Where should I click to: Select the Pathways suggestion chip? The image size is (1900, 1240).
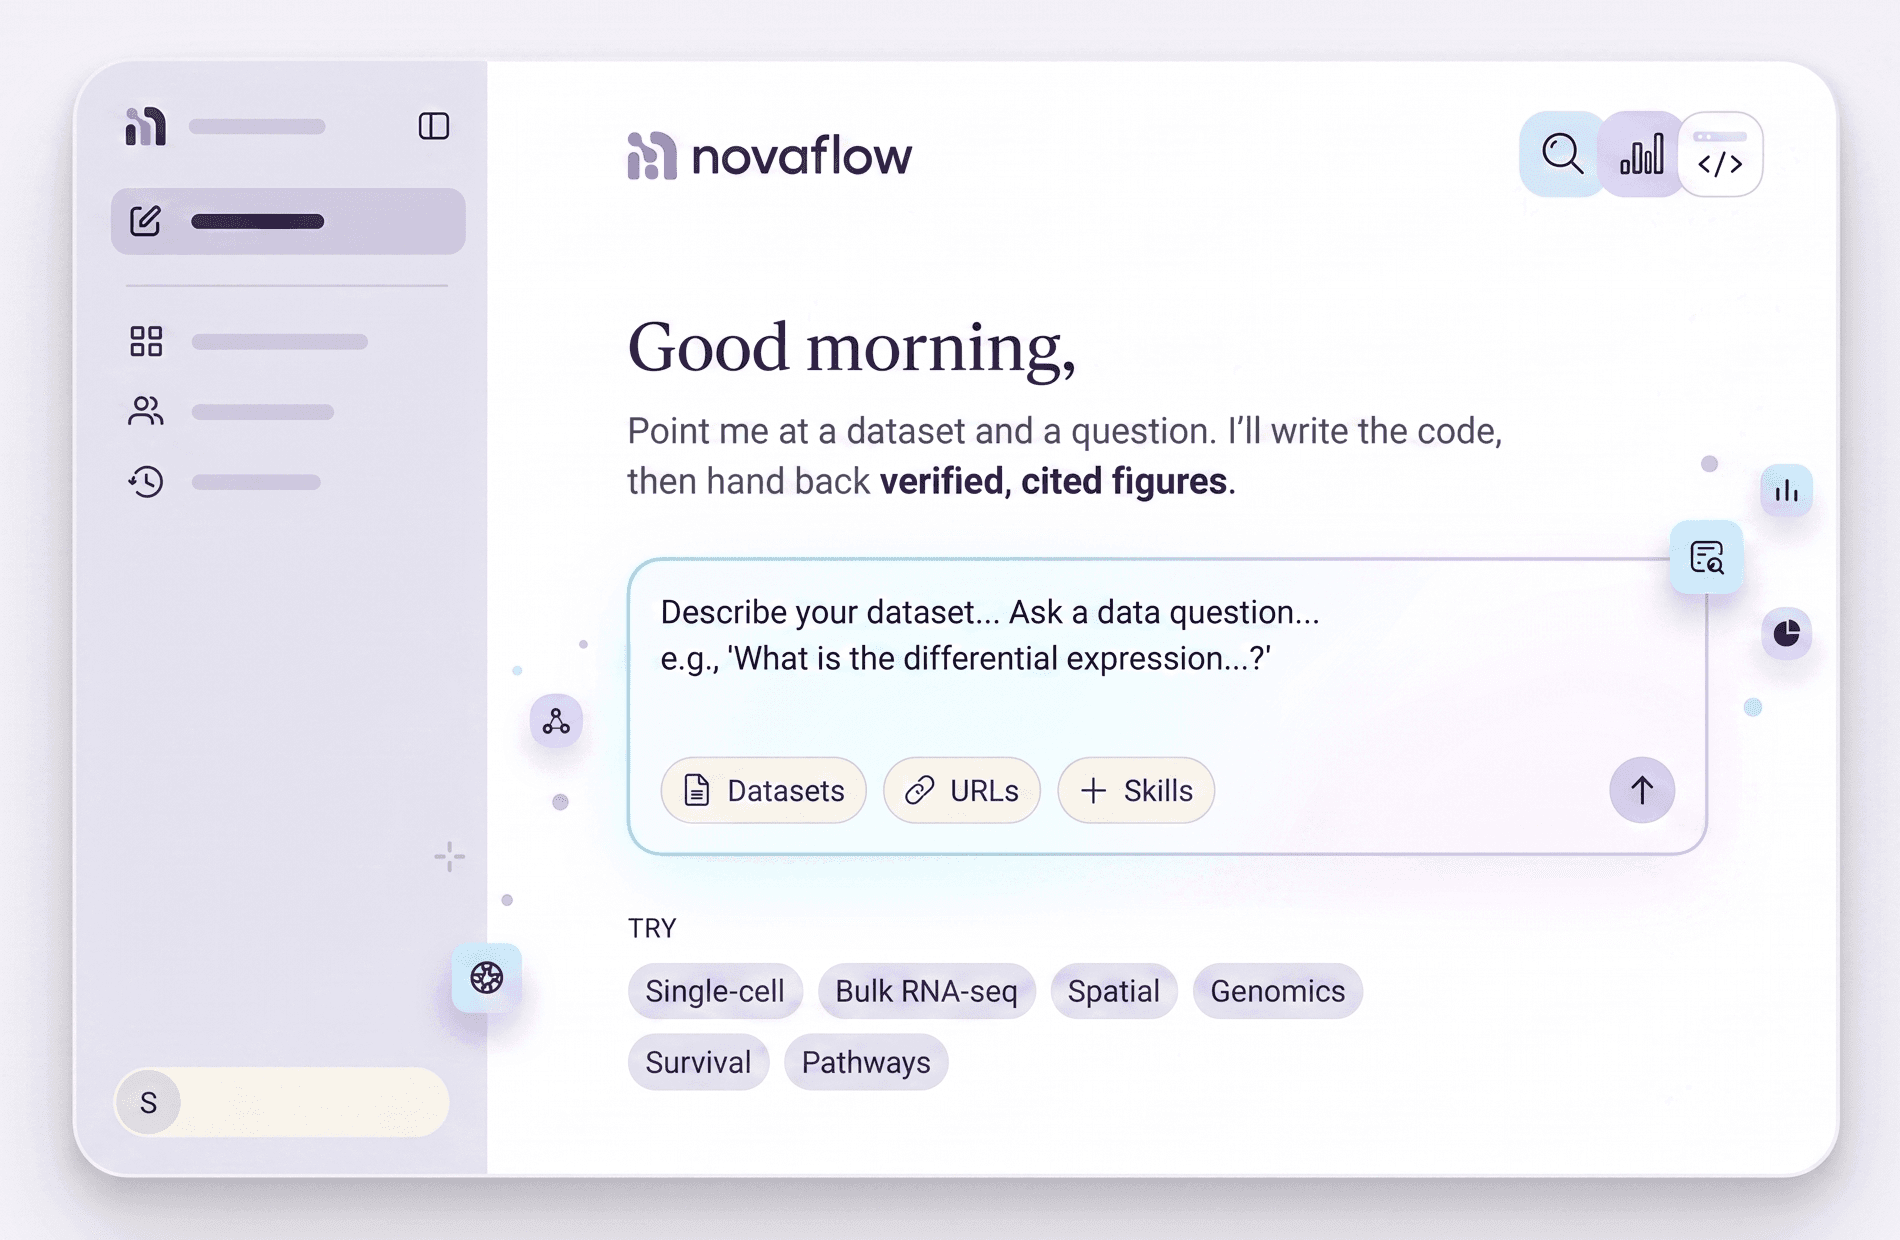coord(866,1062)
